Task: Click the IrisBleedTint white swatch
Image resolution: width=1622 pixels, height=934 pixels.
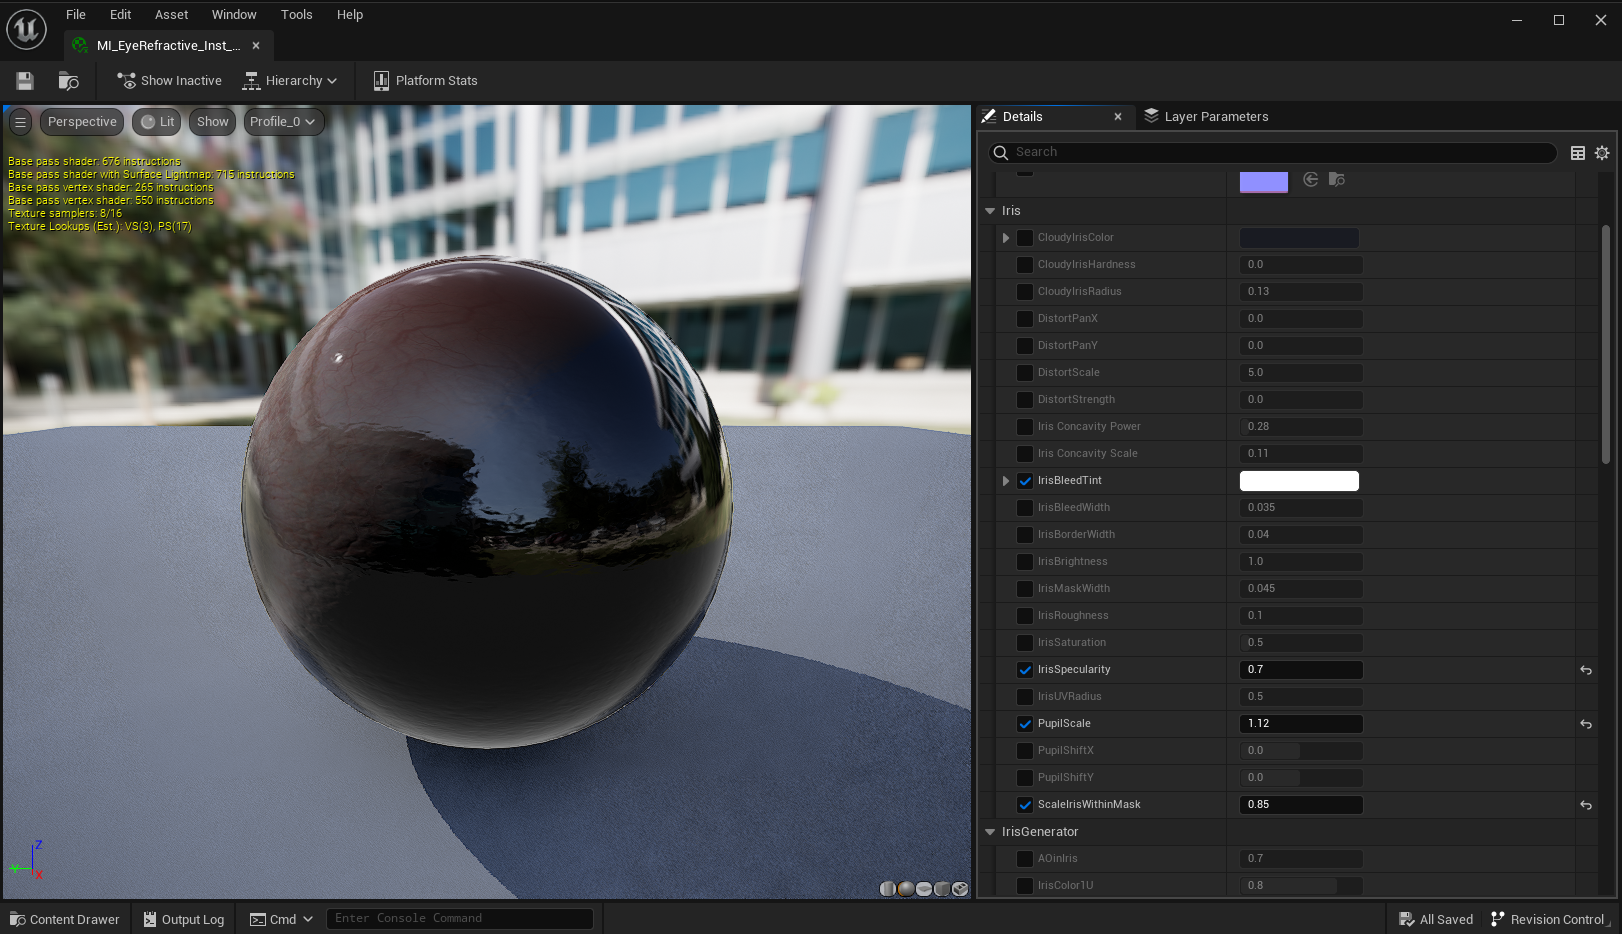Action: 1299,481
